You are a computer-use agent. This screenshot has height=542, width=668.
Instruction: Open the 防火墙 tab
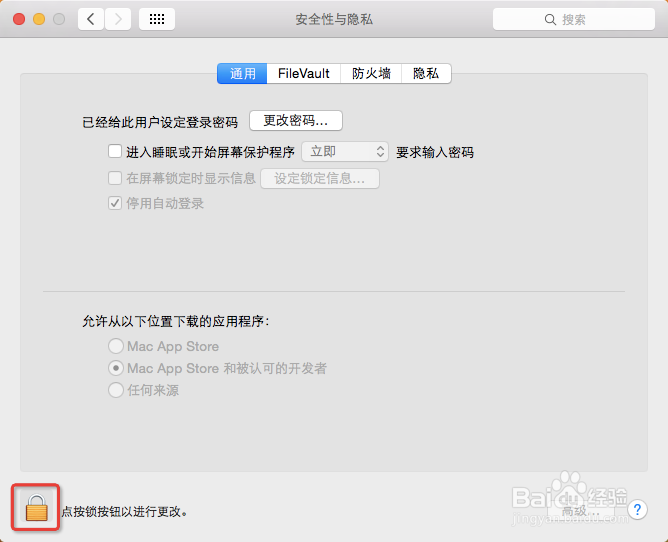(x=371, y=74)
